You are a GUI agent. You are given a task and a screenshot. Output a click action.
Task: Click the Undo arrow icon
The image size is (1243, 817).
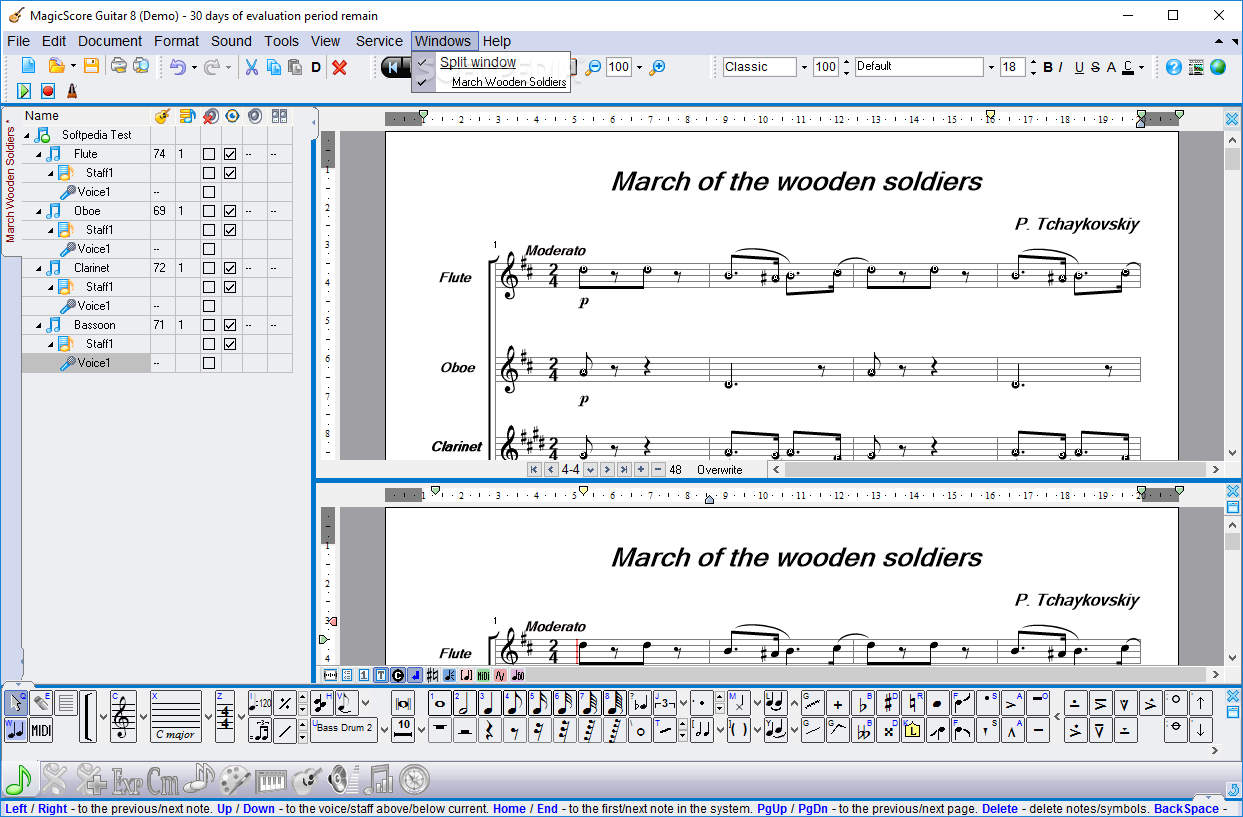coord(177,67)
